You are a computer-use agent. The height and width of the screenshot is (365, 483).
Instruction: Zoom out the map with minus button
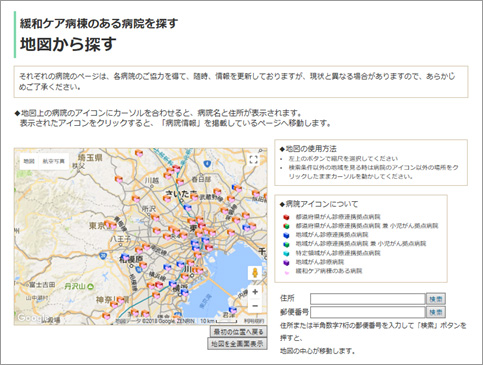coord(255,306)
